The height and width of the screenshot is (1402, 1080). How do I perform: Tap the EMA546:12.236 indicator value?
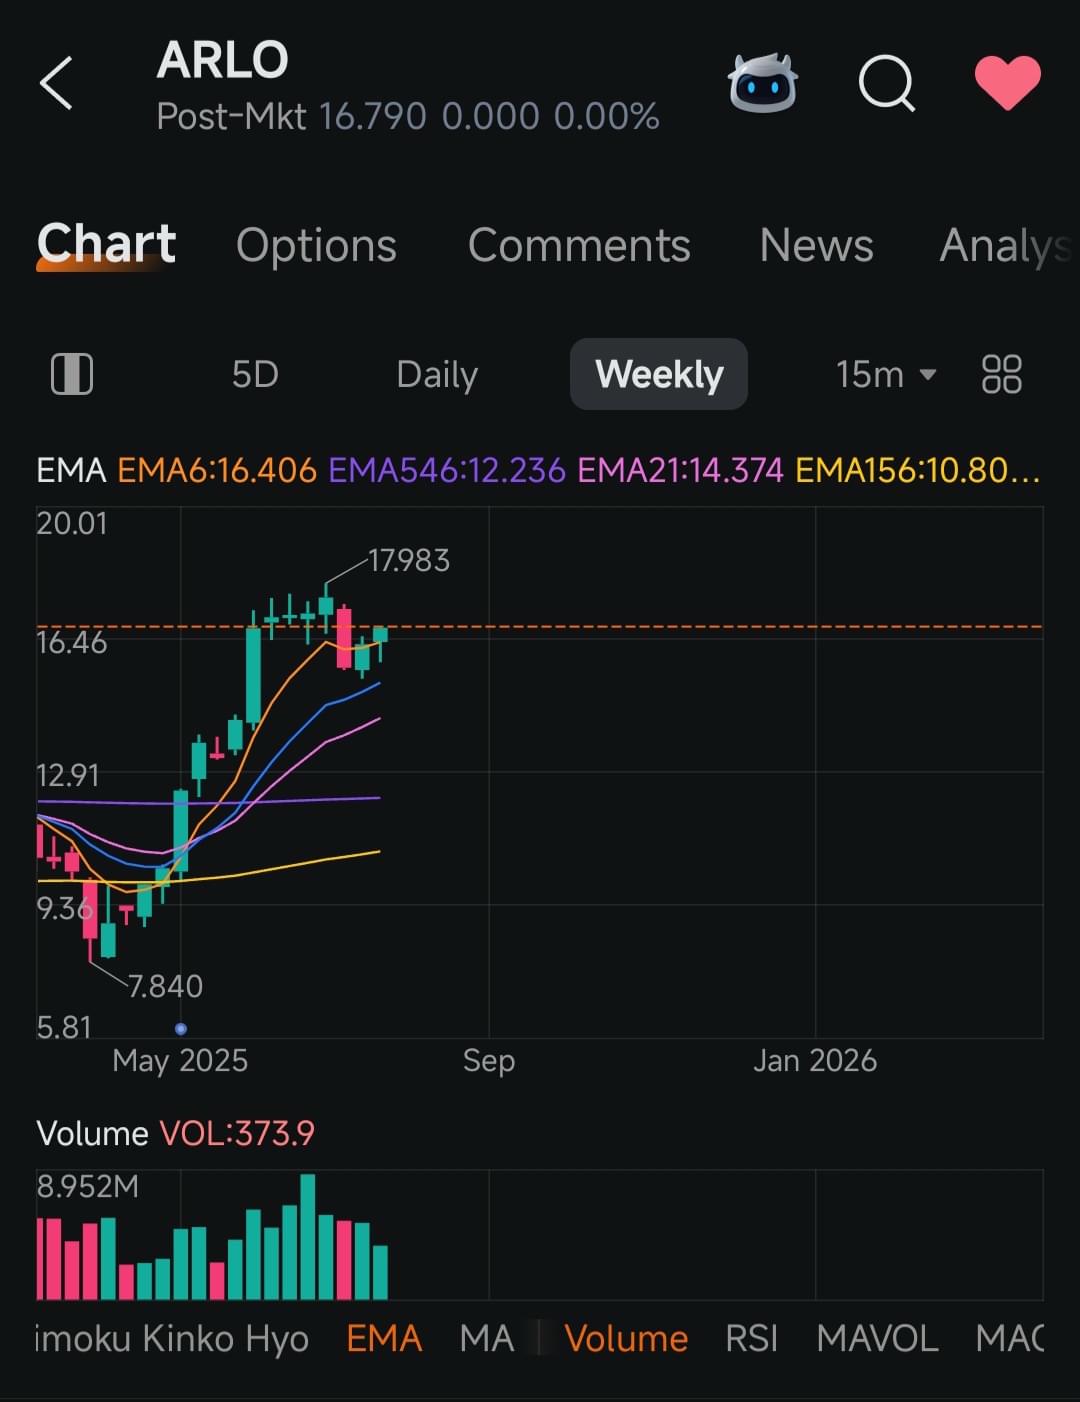coord(447,470)
